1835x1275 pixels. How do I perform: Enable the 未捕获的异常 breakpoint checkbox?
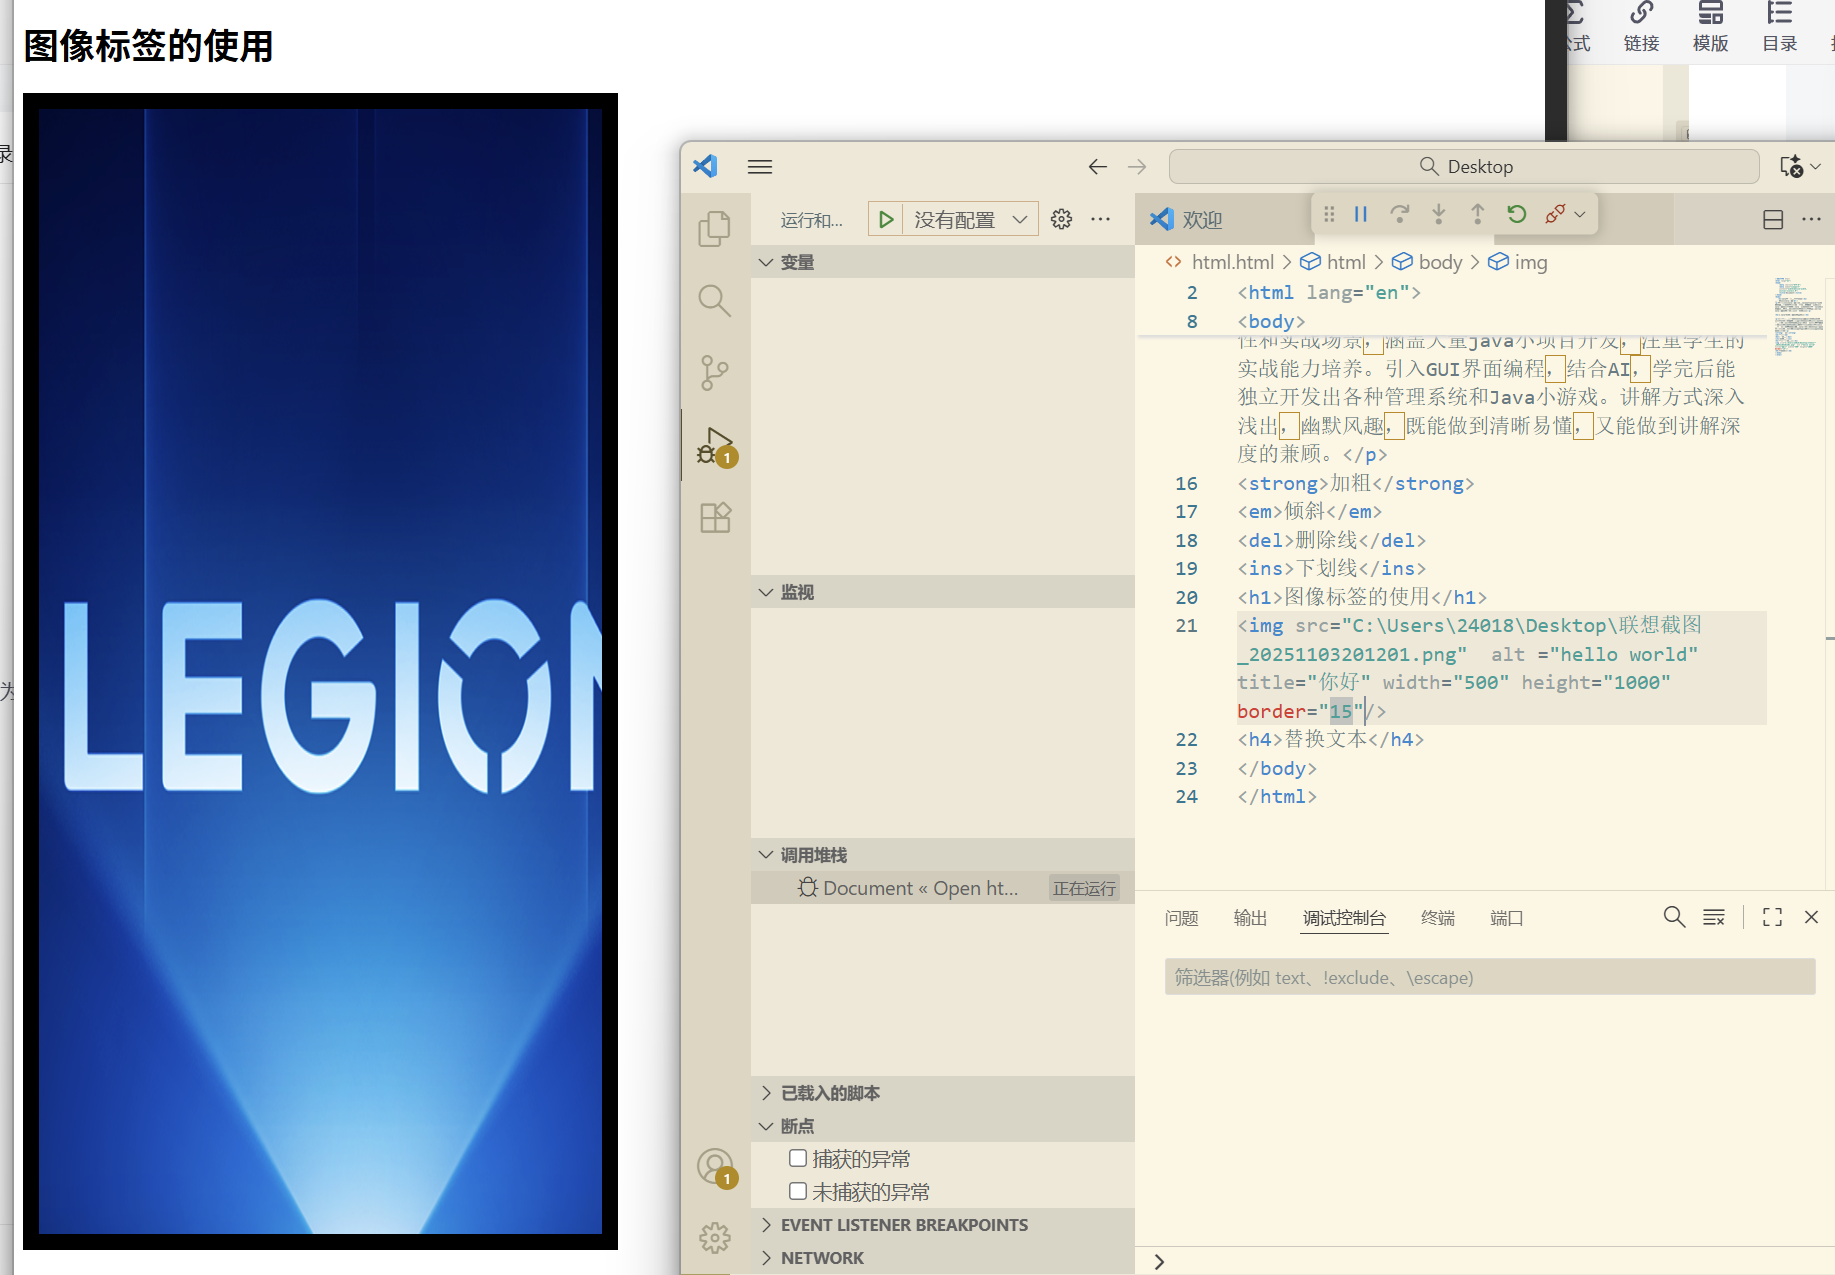coord(798,1191)
